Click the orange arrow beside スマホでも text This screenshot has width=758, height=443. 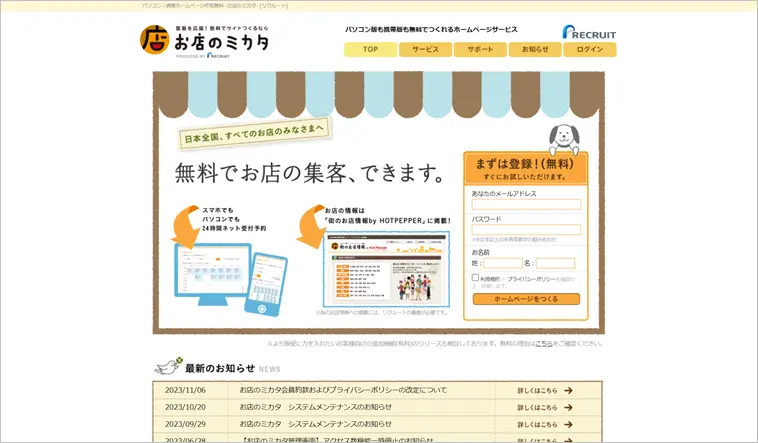(186, 226)
